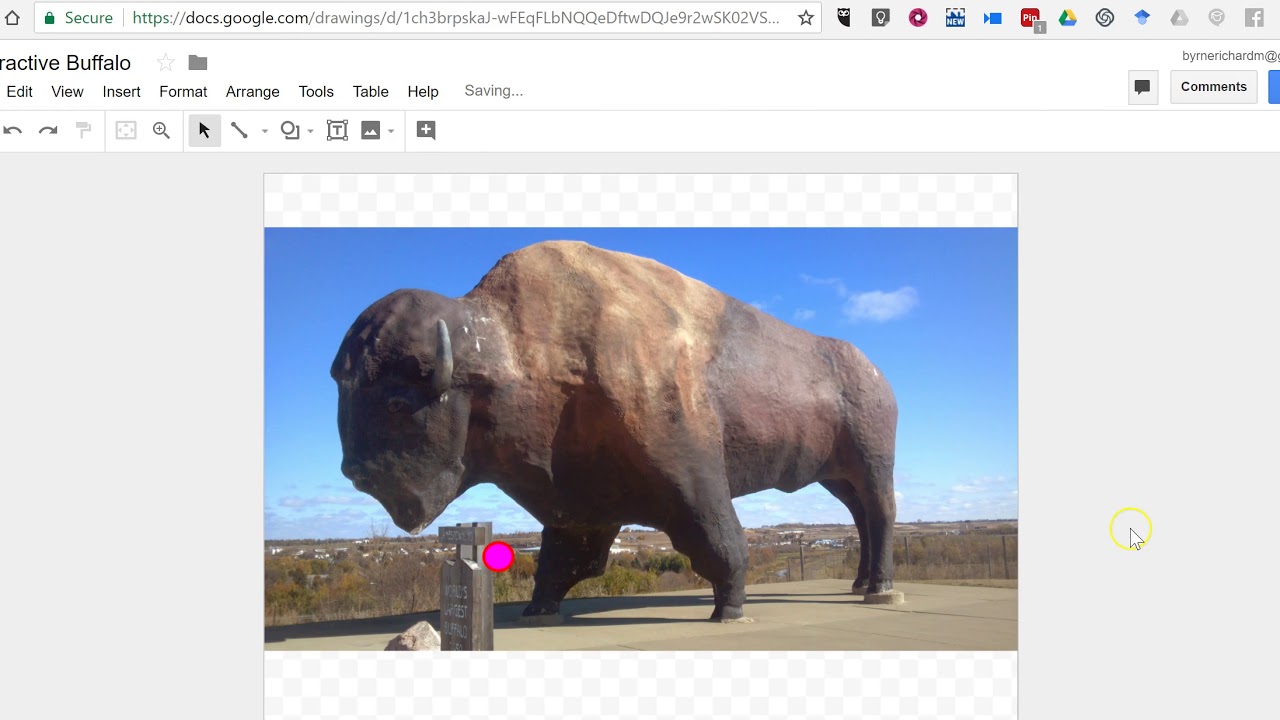Select the Text box tool

tap(338, 130)
